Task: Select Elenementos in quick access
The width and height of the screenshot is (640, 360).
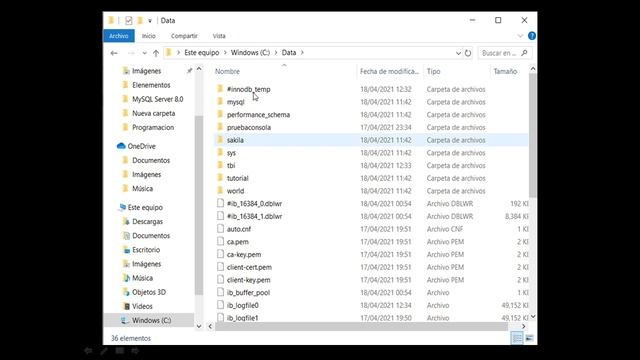Action: click(151, 85)
